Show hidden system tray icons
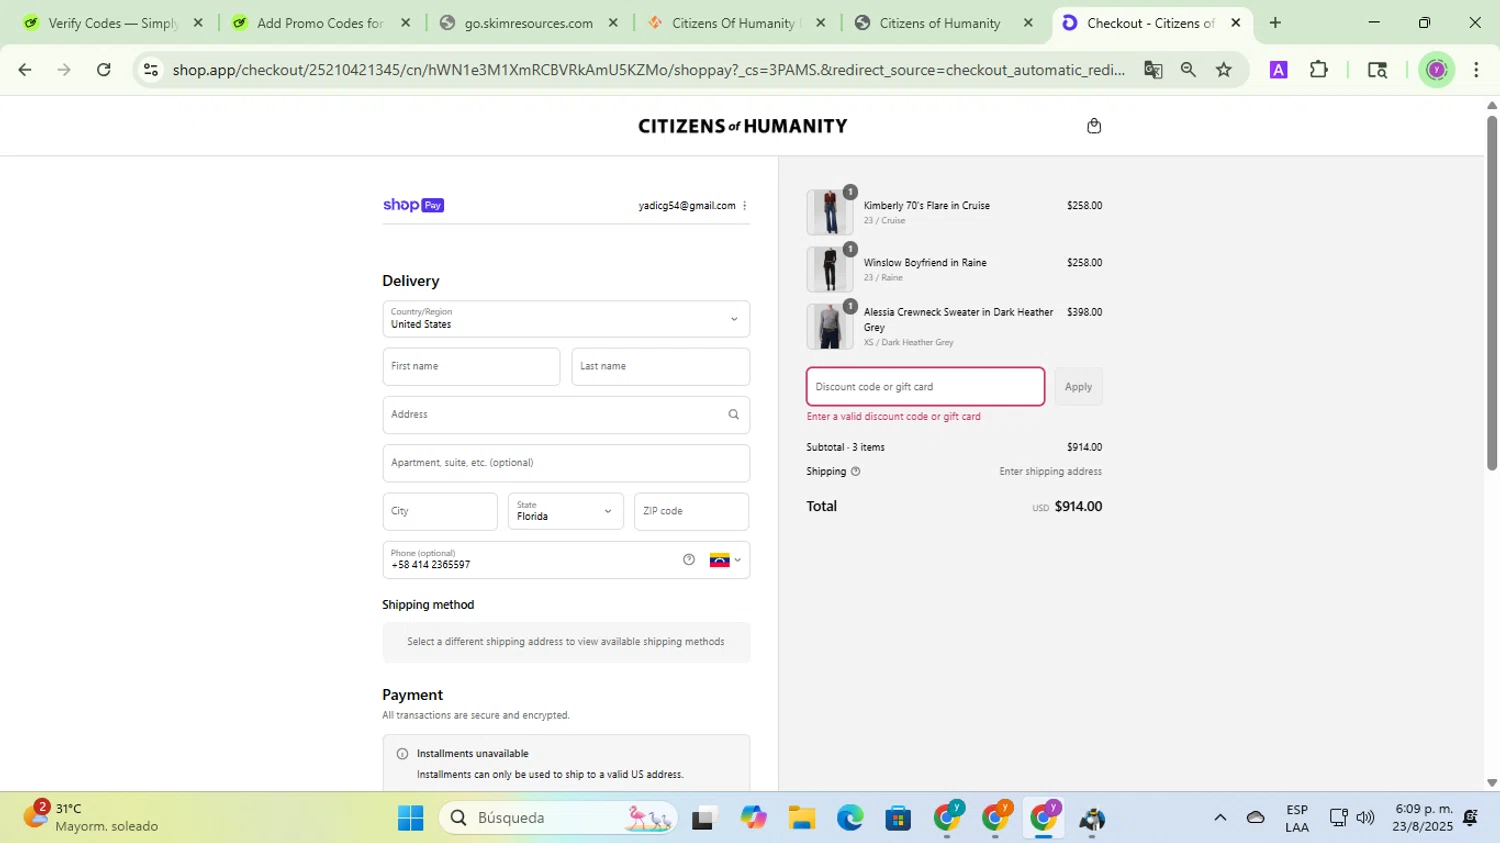This screenshot has height=843, width=1500. (1220, 818)
